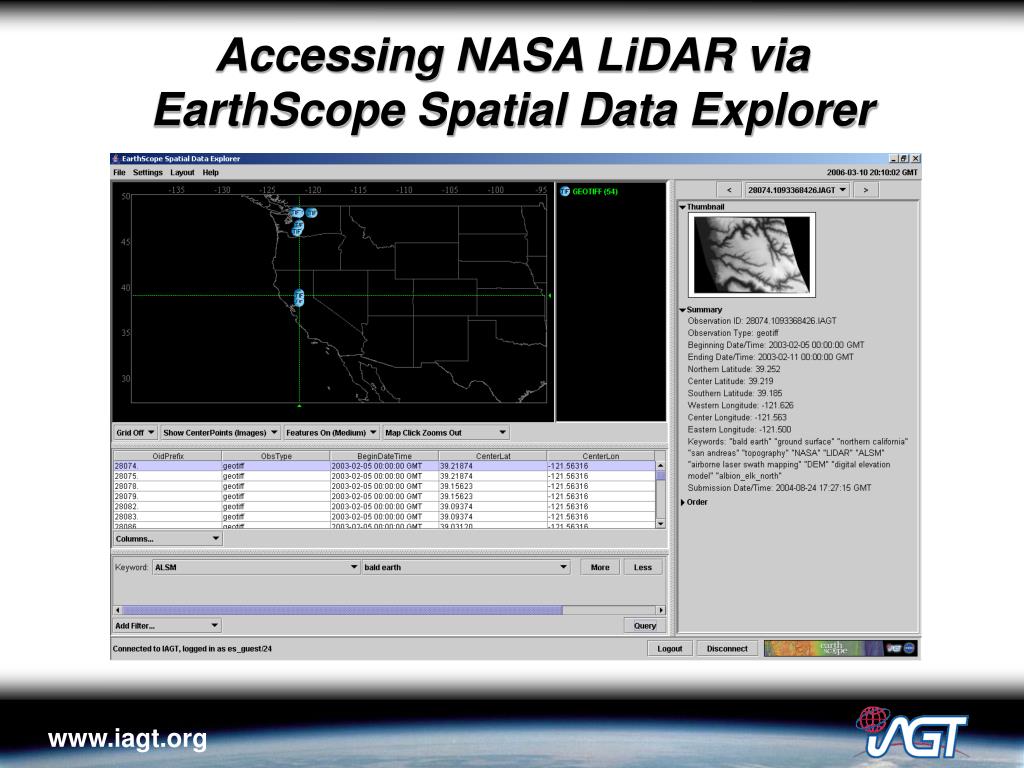Sort by OidPrefix column header
This screenshot has height=768, width=1024.
168,456
